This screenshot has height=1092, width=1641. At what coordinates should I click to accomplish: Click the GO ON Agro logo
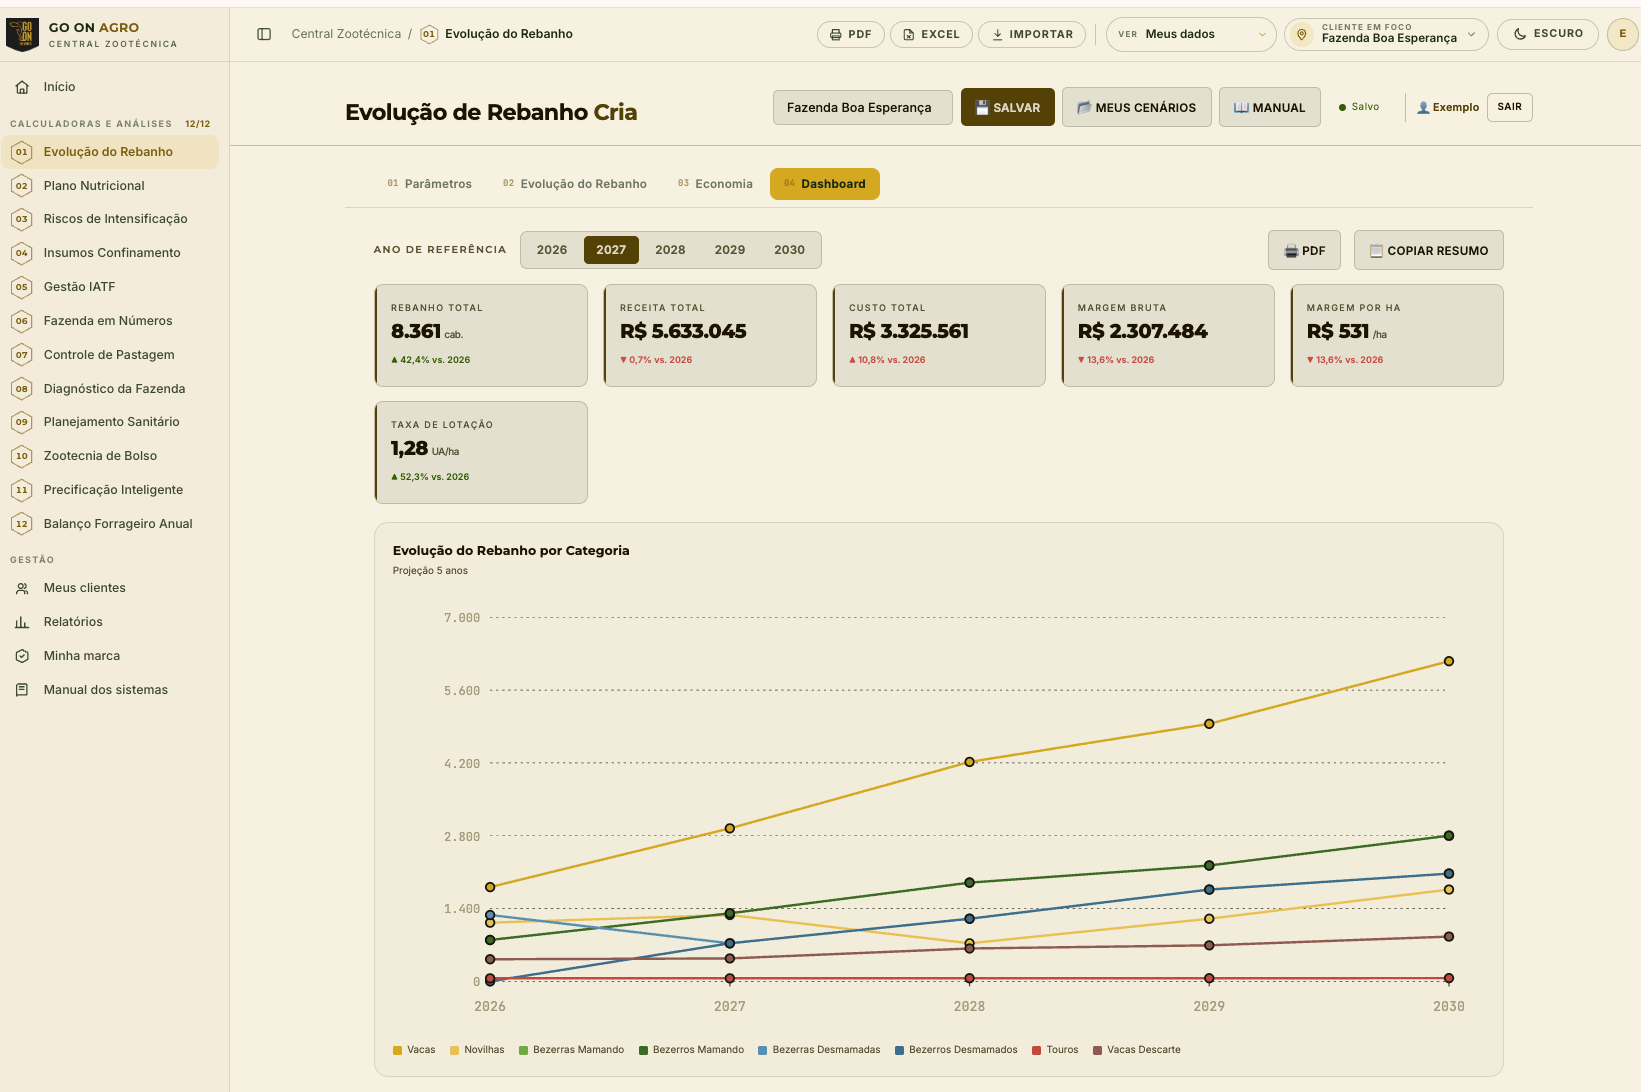(22, 34)
